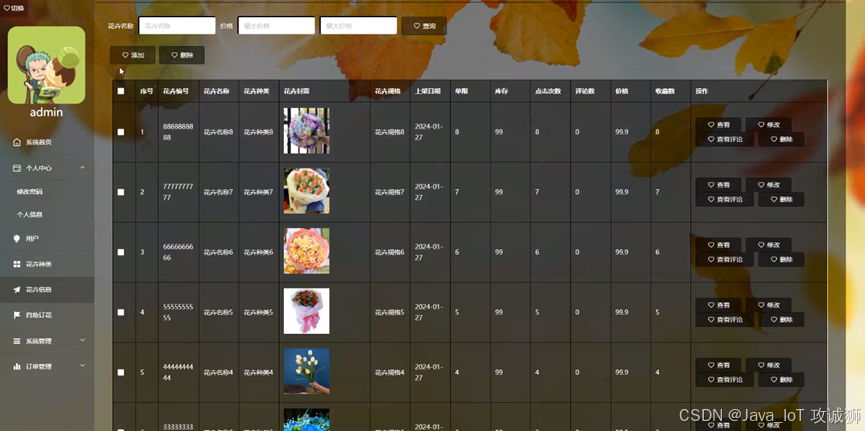Click 删除 in the 花卉名称6 row
865x431 pixels.
point(781,259)
